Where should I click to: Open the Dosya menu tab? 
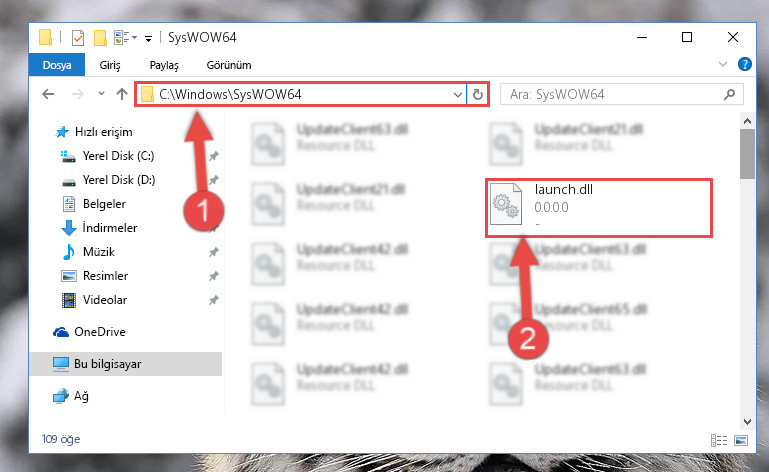tap(57, 65)
